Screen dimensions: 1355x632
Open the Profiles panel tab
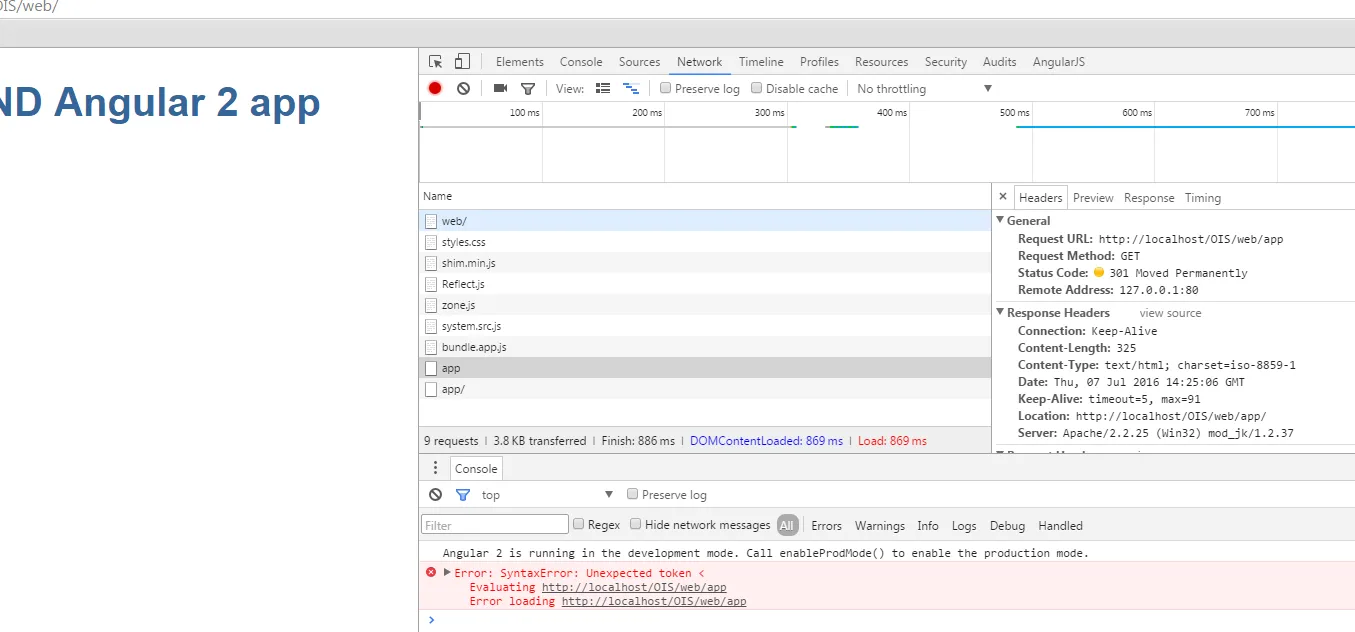(819, 62)
